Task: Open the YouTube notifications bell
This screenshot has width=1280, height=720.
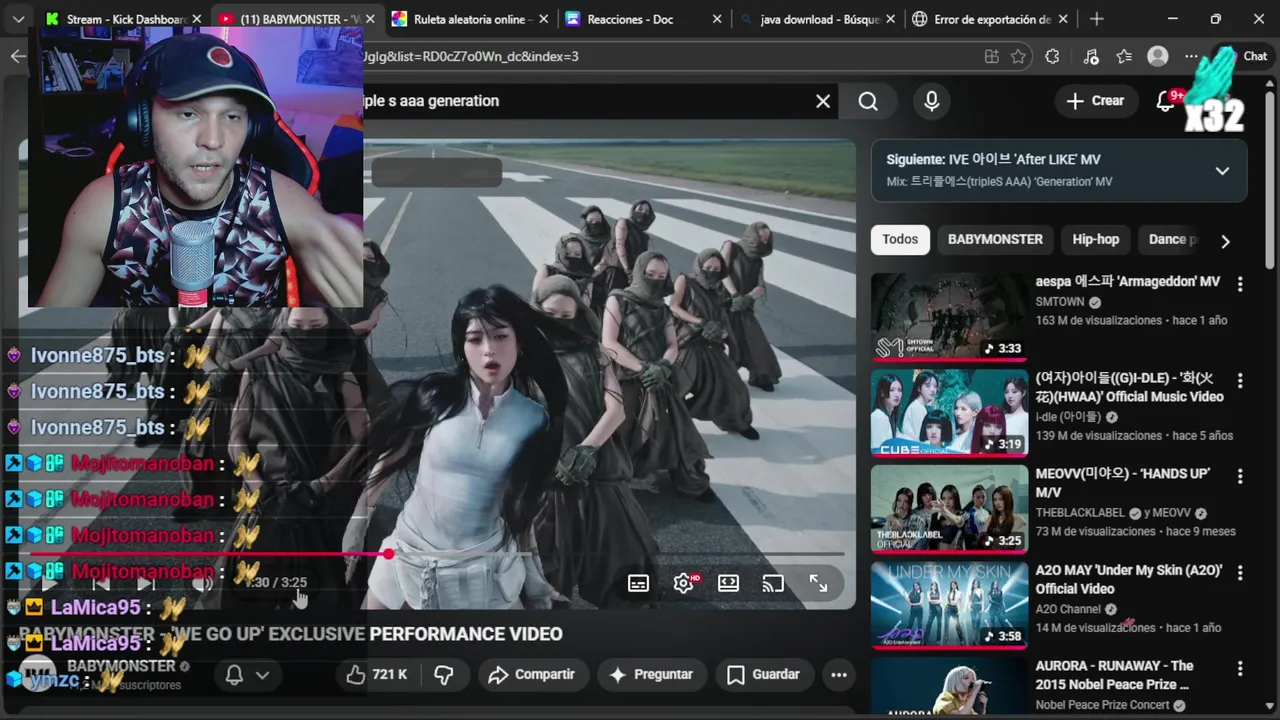Action: pyautogui.click(x=1165, y=101)
